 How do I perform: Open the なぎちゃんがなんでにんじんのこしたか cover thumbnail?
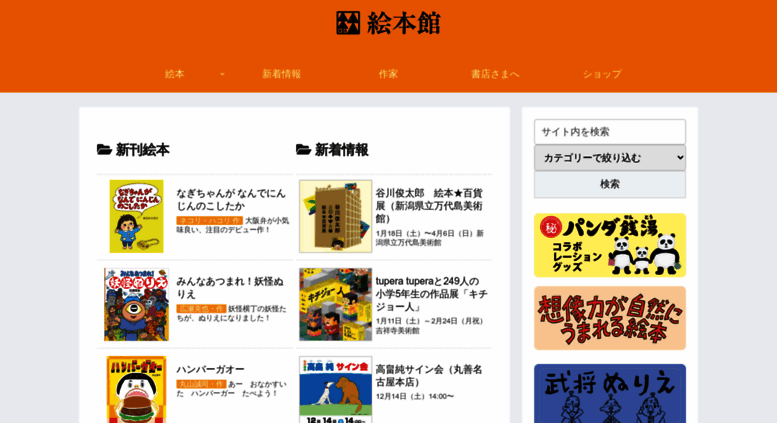[136, 216]
